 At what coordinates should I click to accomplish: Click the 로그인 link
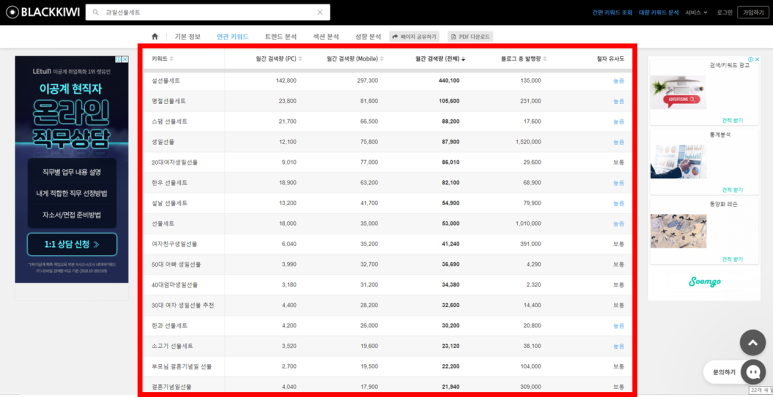(x=724, y=12)
